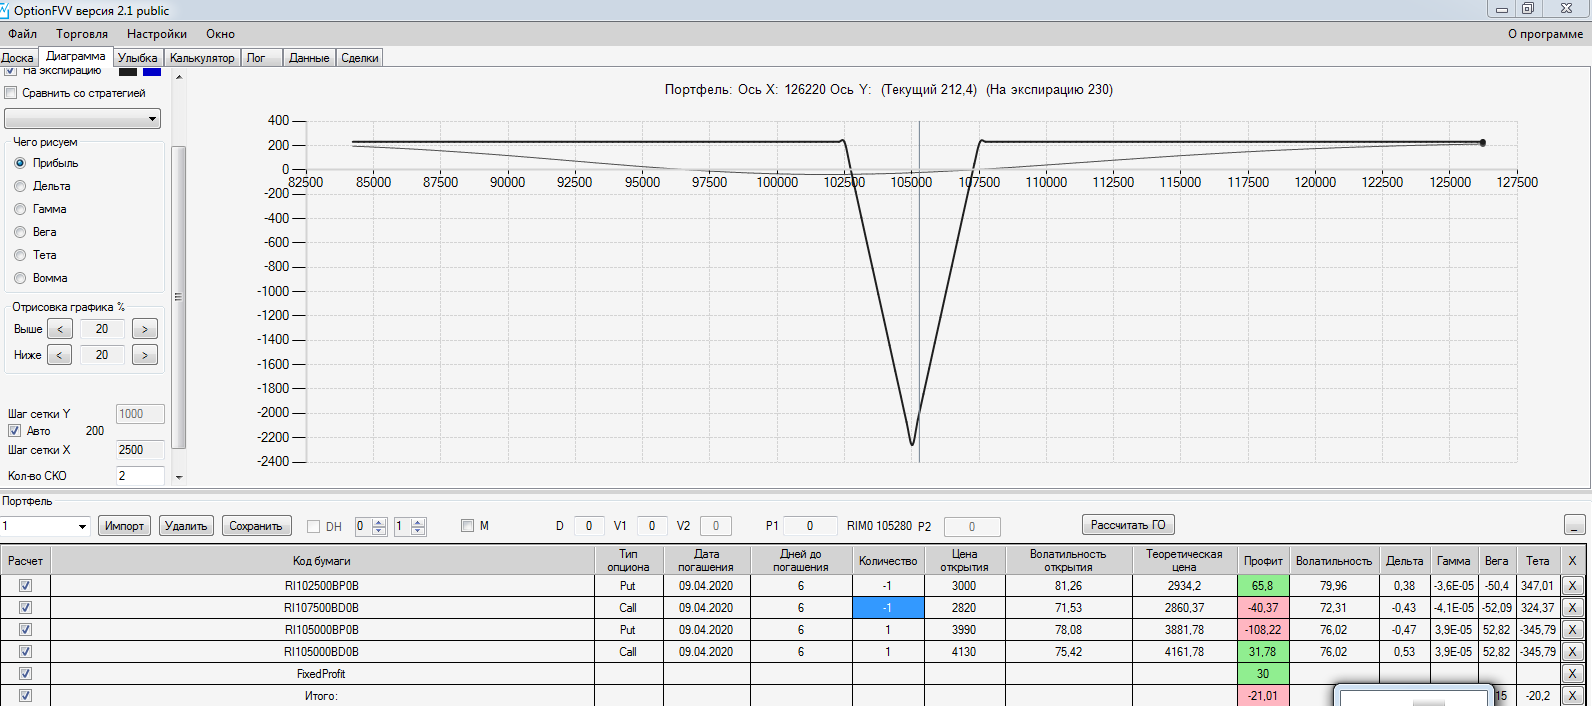This screenshot has height=706, width=1592.
Task: Select the Вега radio button
Action: [20, 232]
